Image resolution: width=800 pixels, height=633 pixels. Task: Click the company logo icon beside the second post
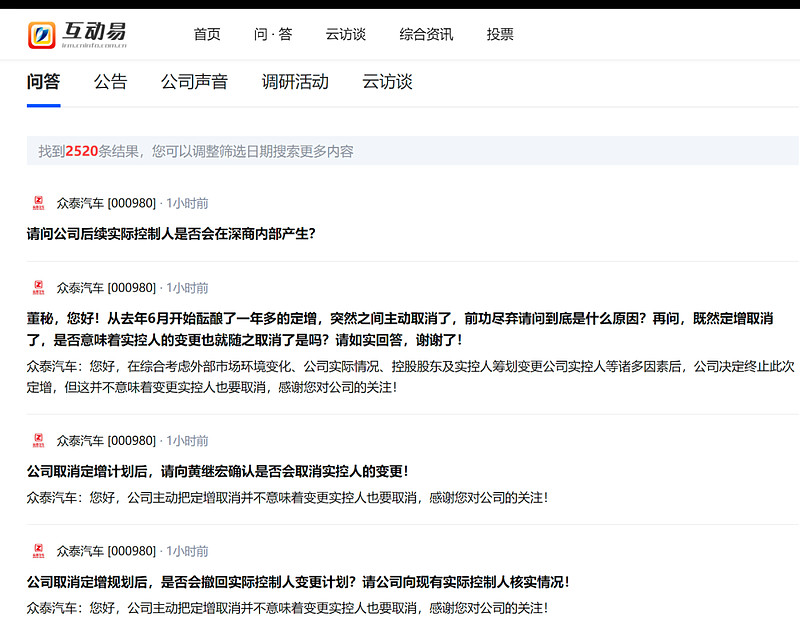coord(38,288)
